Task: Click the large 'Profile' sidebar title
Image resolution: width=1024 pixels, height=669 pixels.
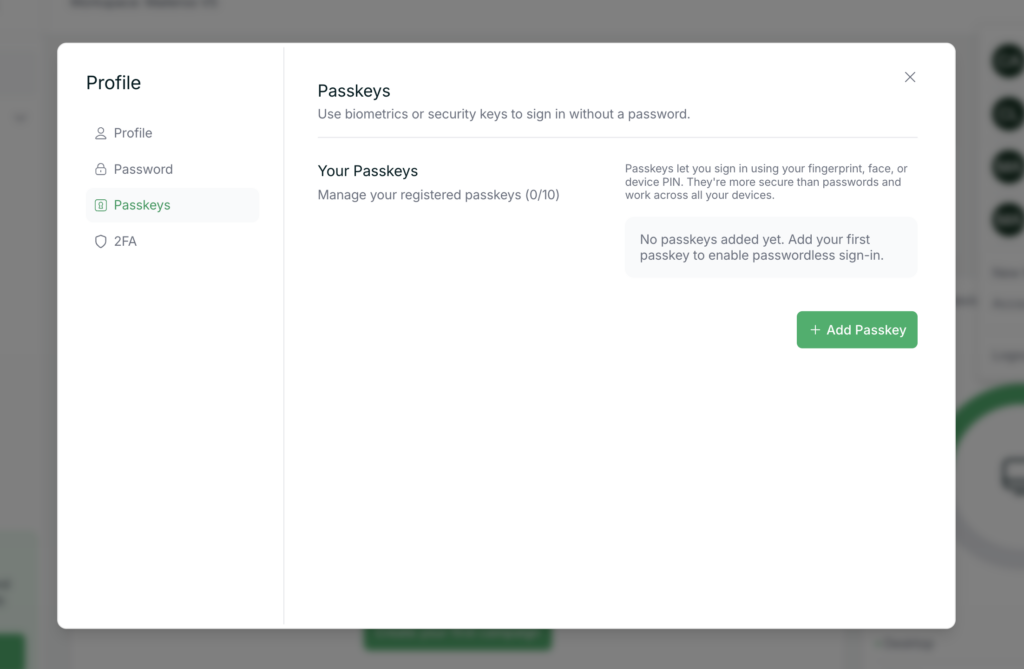Action: coord(113,83)
